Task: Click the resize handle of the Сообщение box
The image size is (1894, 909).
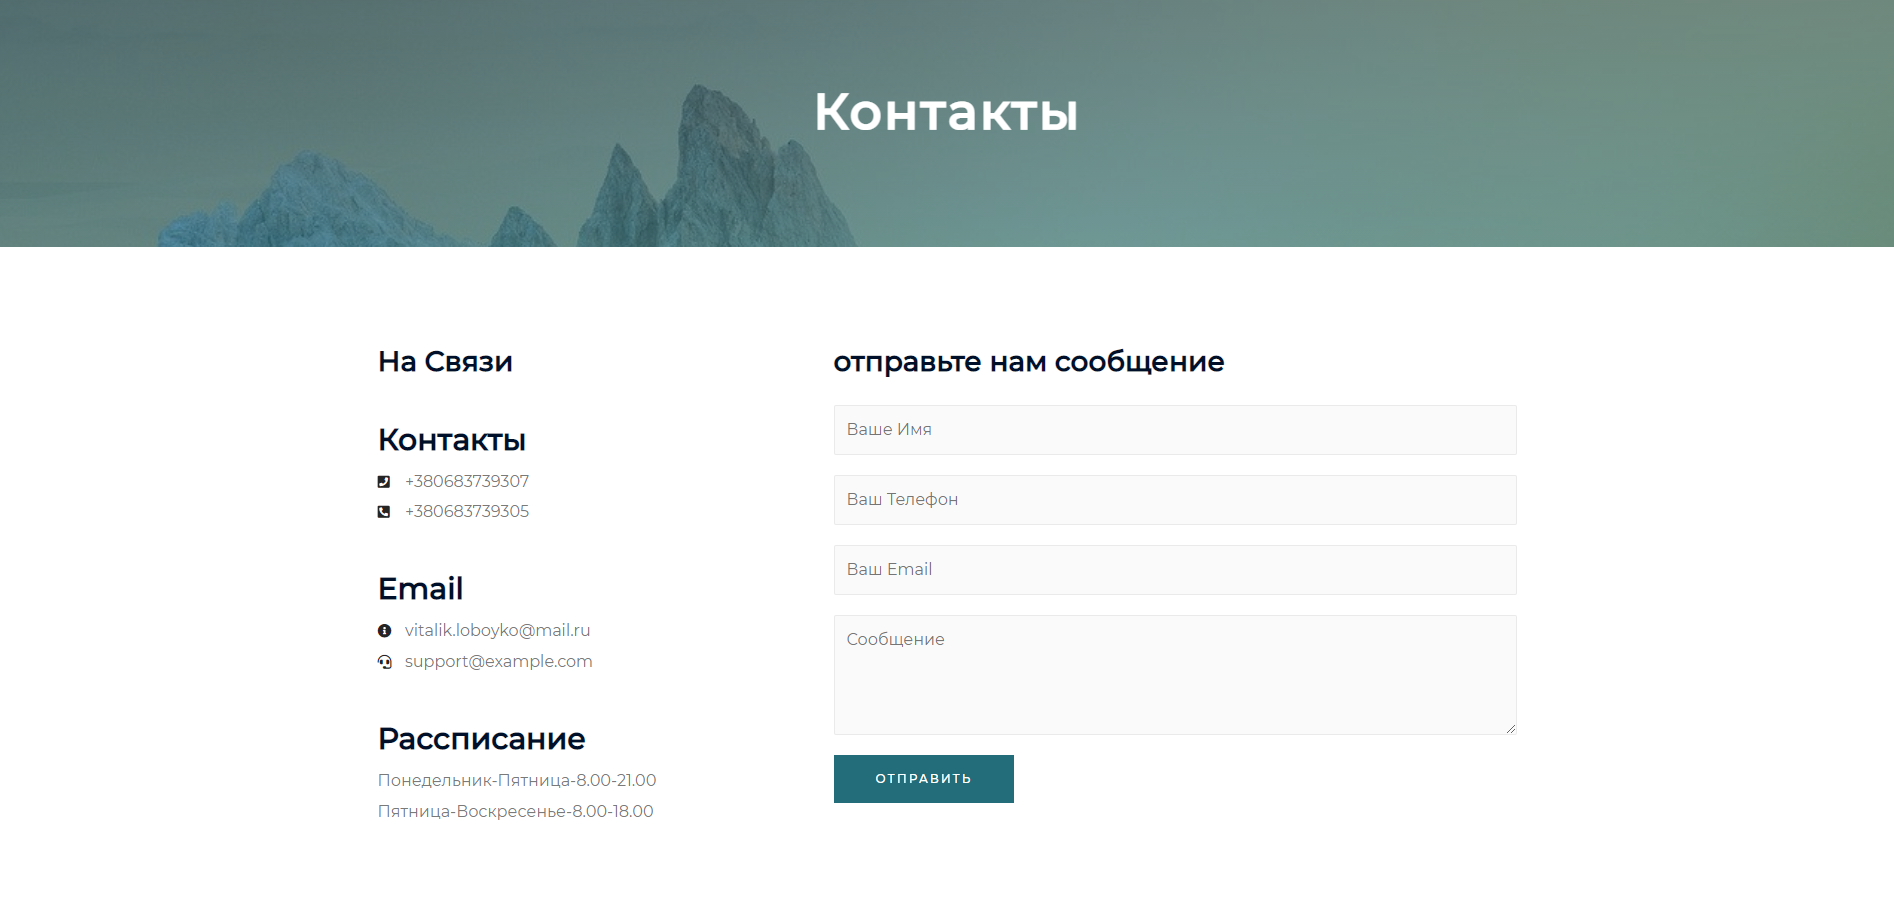Action: [1510, 728]
